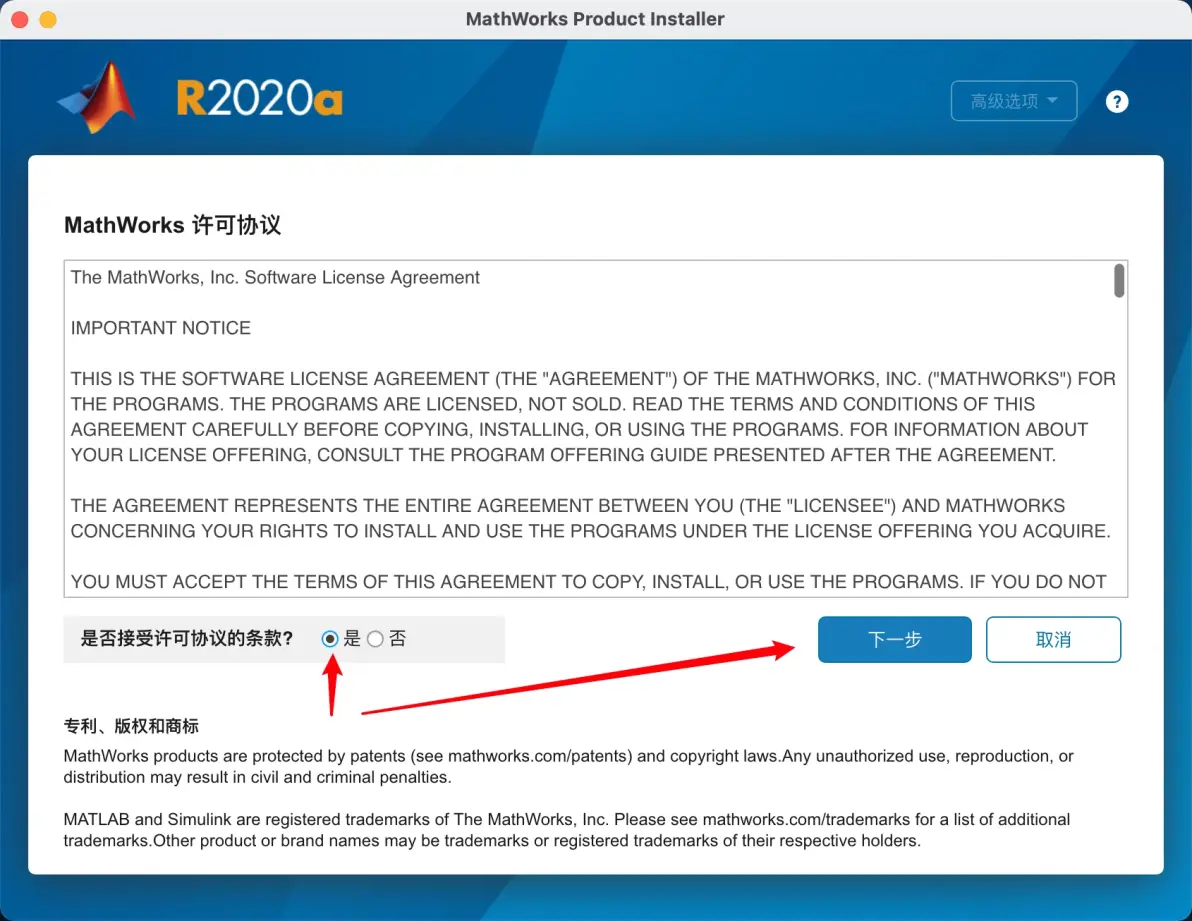Viewport: 1192px width, 921px height.
Task: Close the installer with the red button
Action: (20, 19)
